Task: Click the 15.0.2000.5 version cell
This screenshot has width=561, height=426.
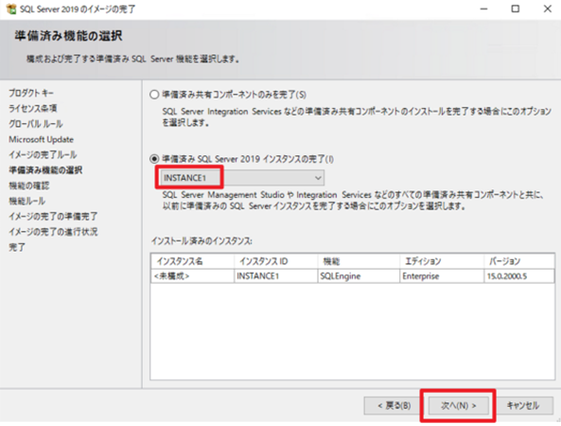Action: (x=519, y=276)
